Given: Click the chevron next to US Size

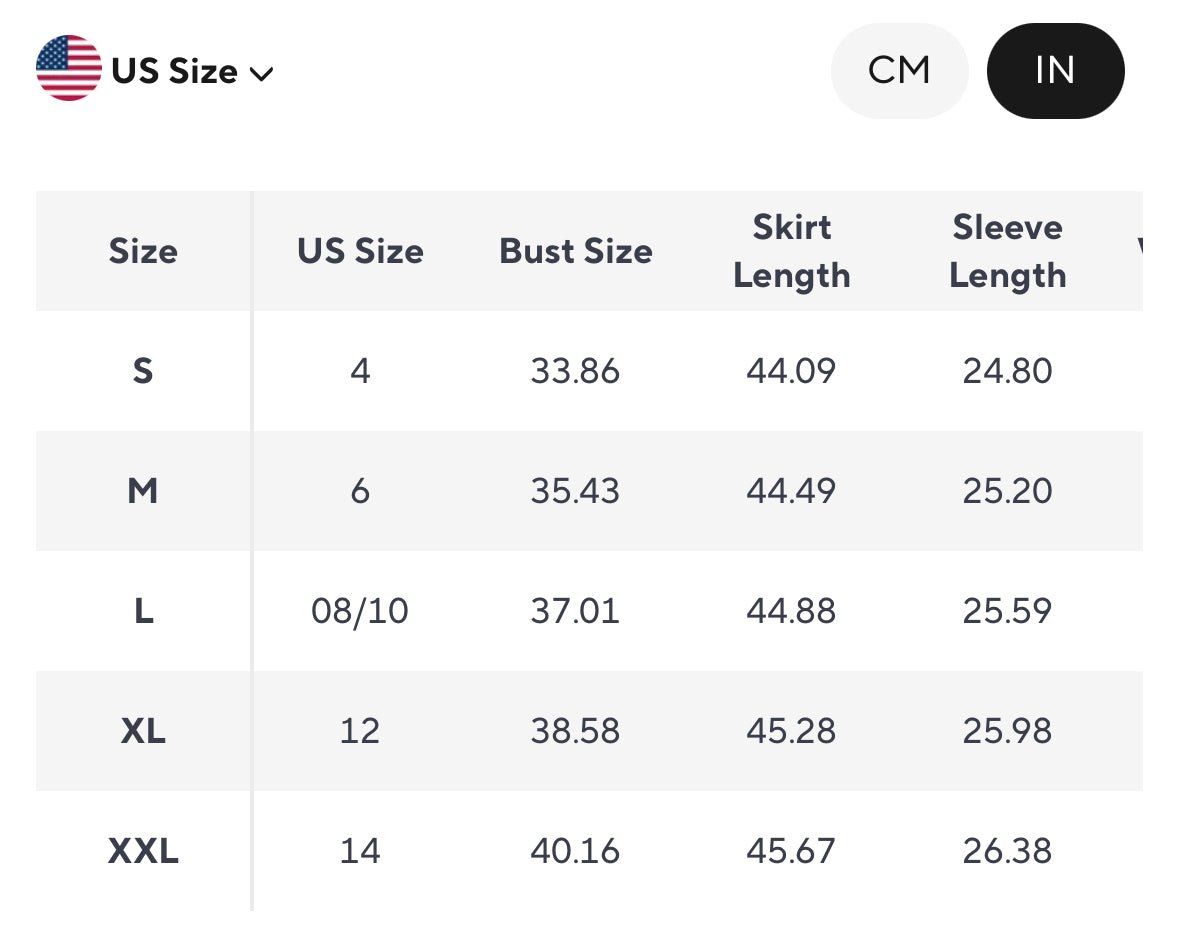Looking at the screenshot, I should (x=261, y=74).
